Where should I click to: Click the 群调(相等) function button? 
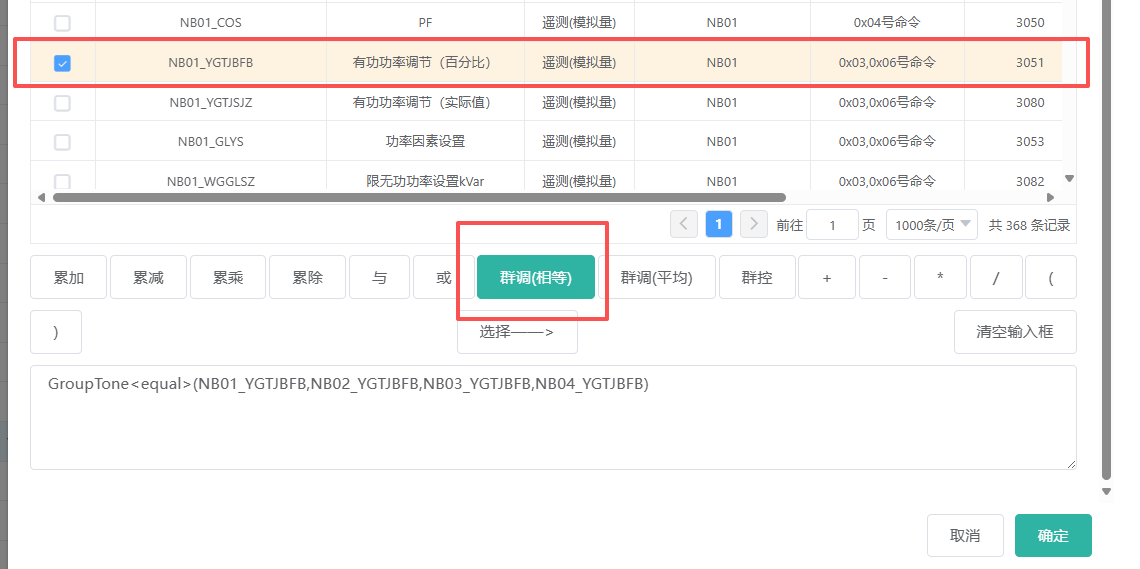pos(536,278)
